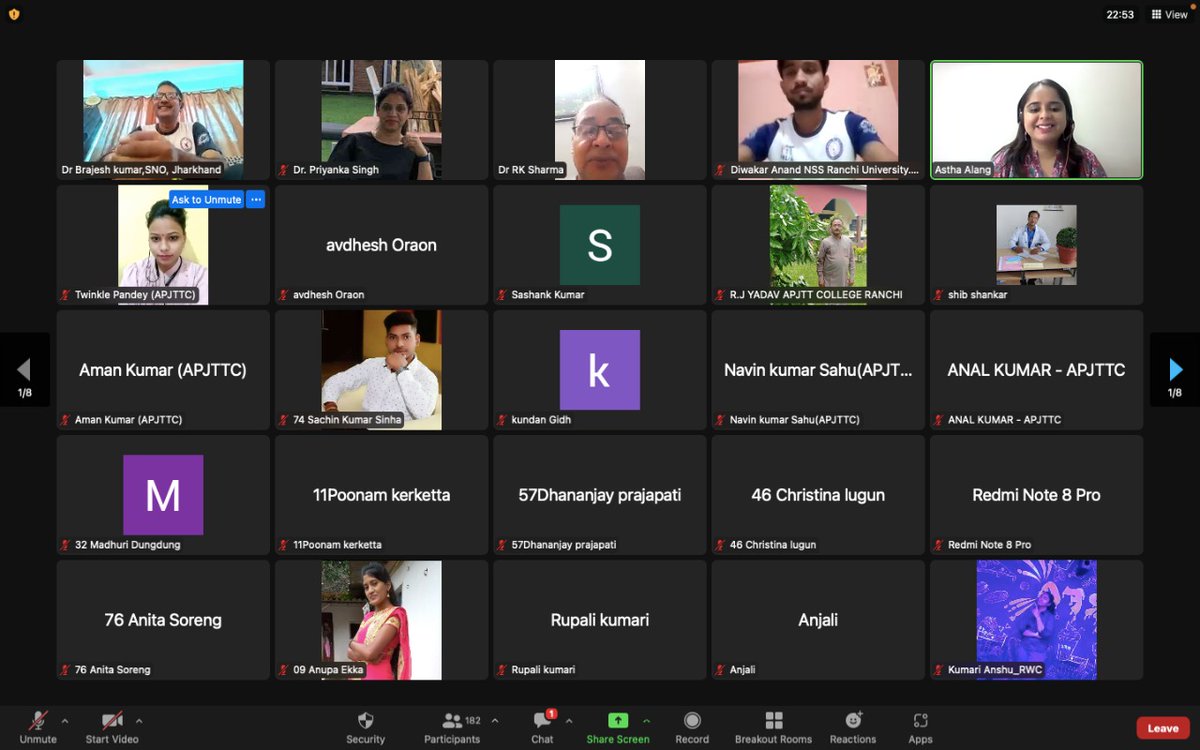The image size is (1200, 750).
Task: Click the encryption shield icon
Action: click(14, 15)
